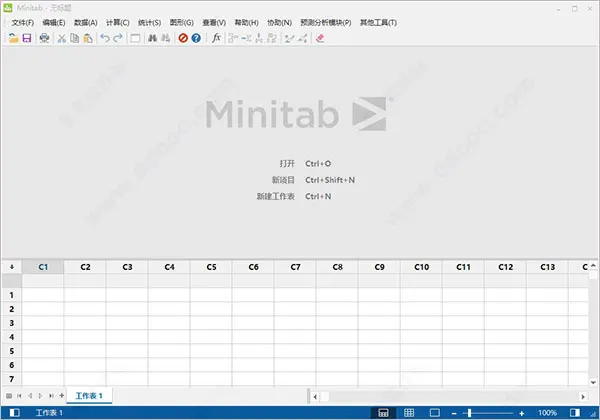600x420 pixels.
Task: Click the Undo arrow icon
Action: pos(105,37)
